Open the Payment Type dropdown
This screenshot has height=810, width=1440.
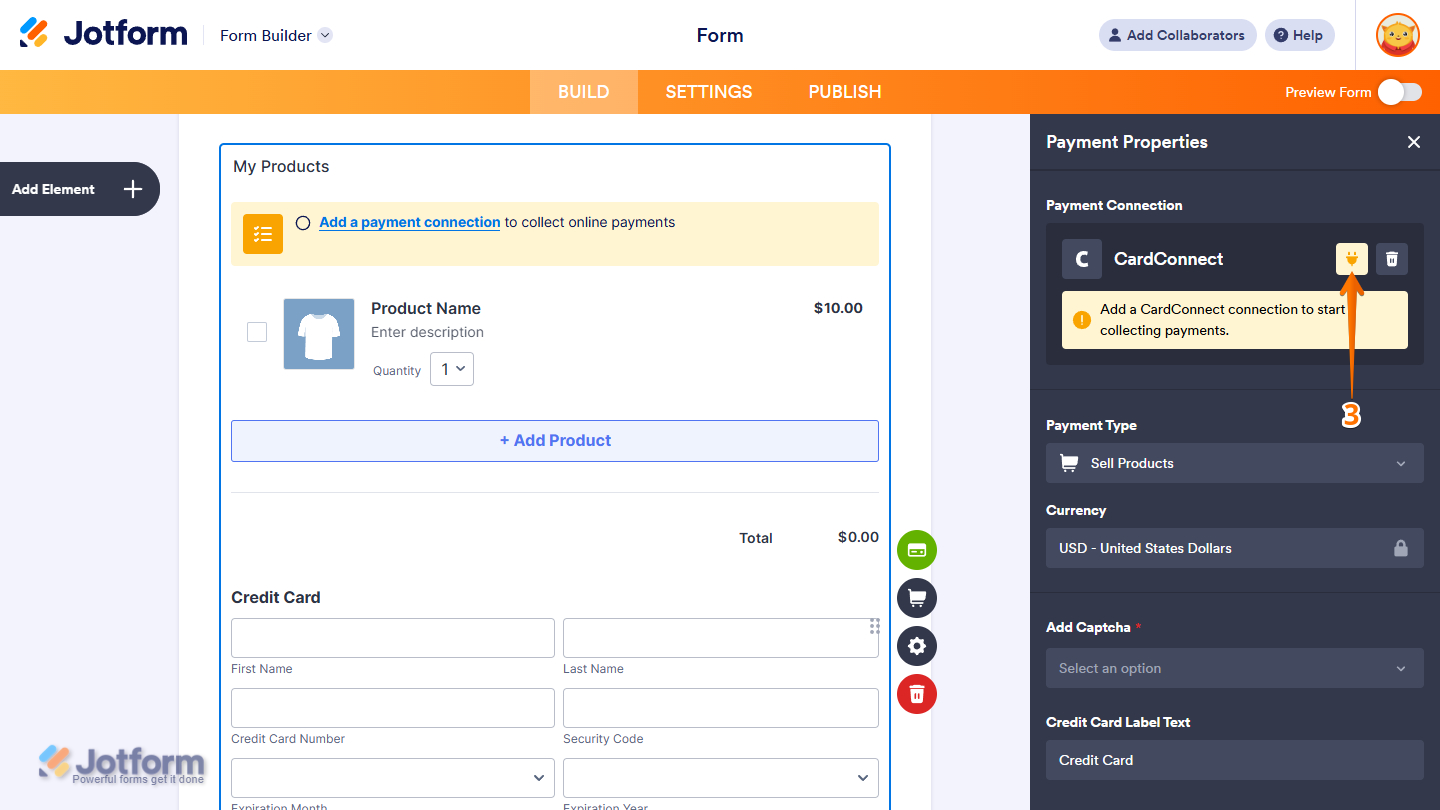[x=1234, y=463]
